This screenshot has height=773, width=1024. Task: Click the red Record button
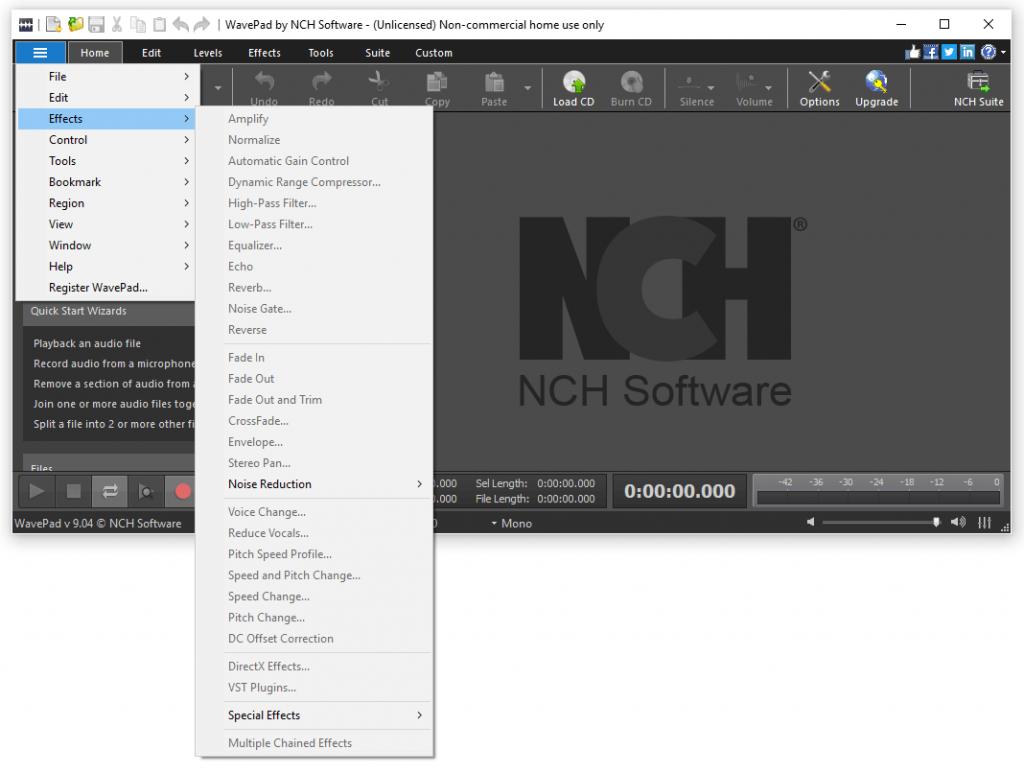pyautogui.click(x=182, y=491)
